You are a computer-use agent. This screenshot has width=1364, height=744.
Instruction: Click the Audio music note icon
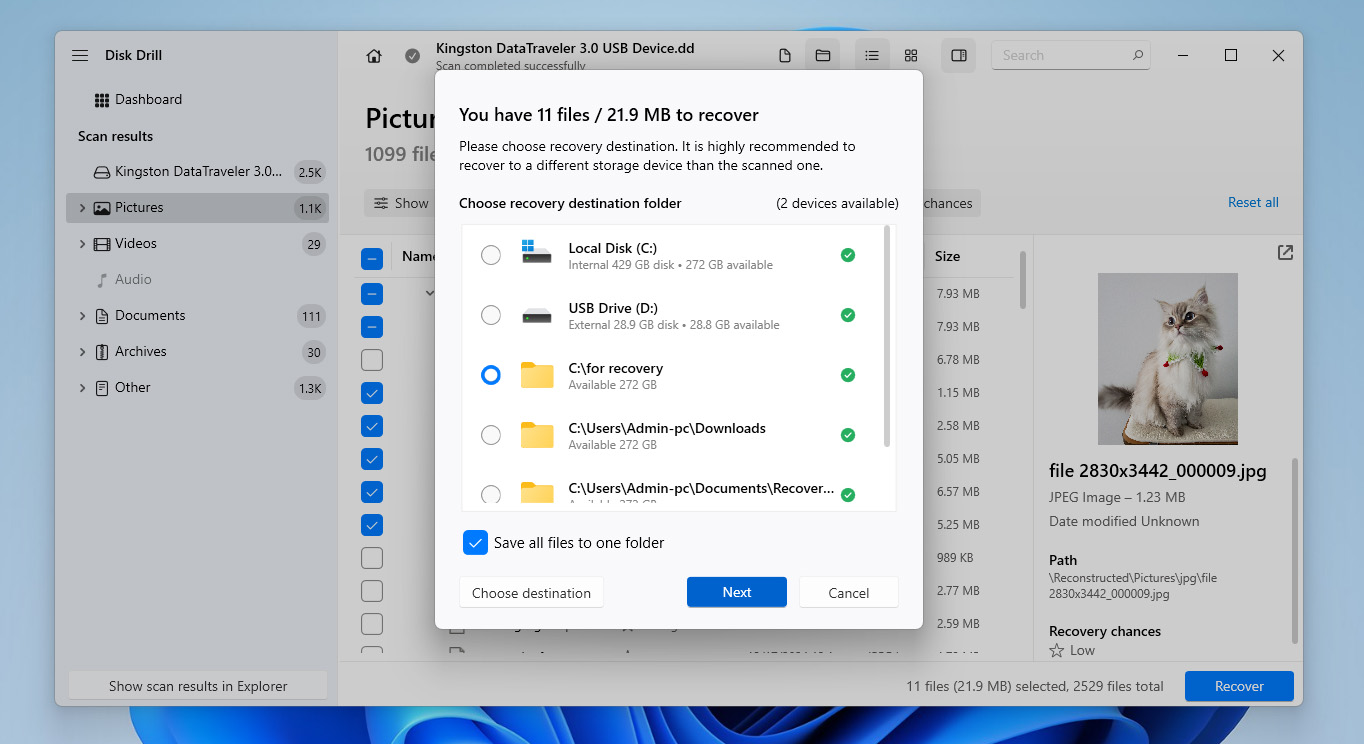[102, 280]
